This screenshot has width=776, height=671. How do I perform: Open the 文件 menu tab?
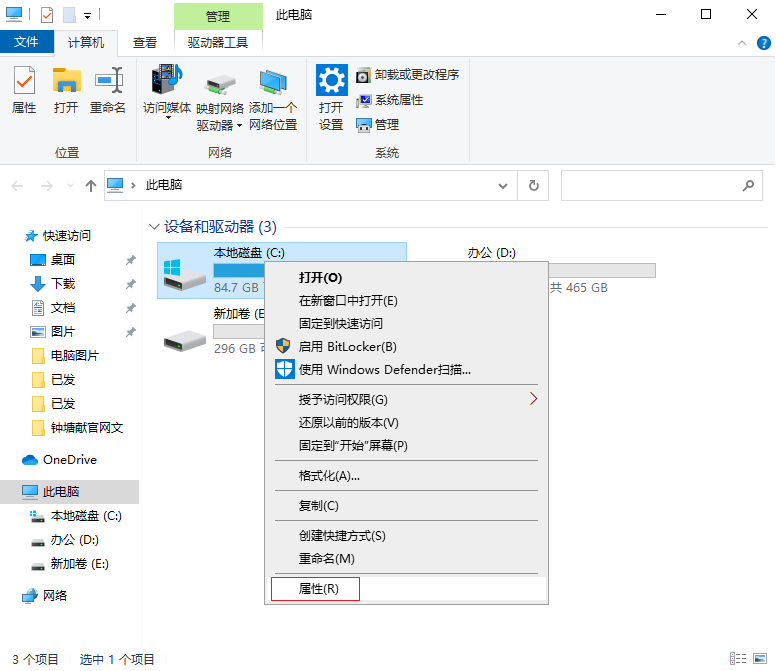27,42
